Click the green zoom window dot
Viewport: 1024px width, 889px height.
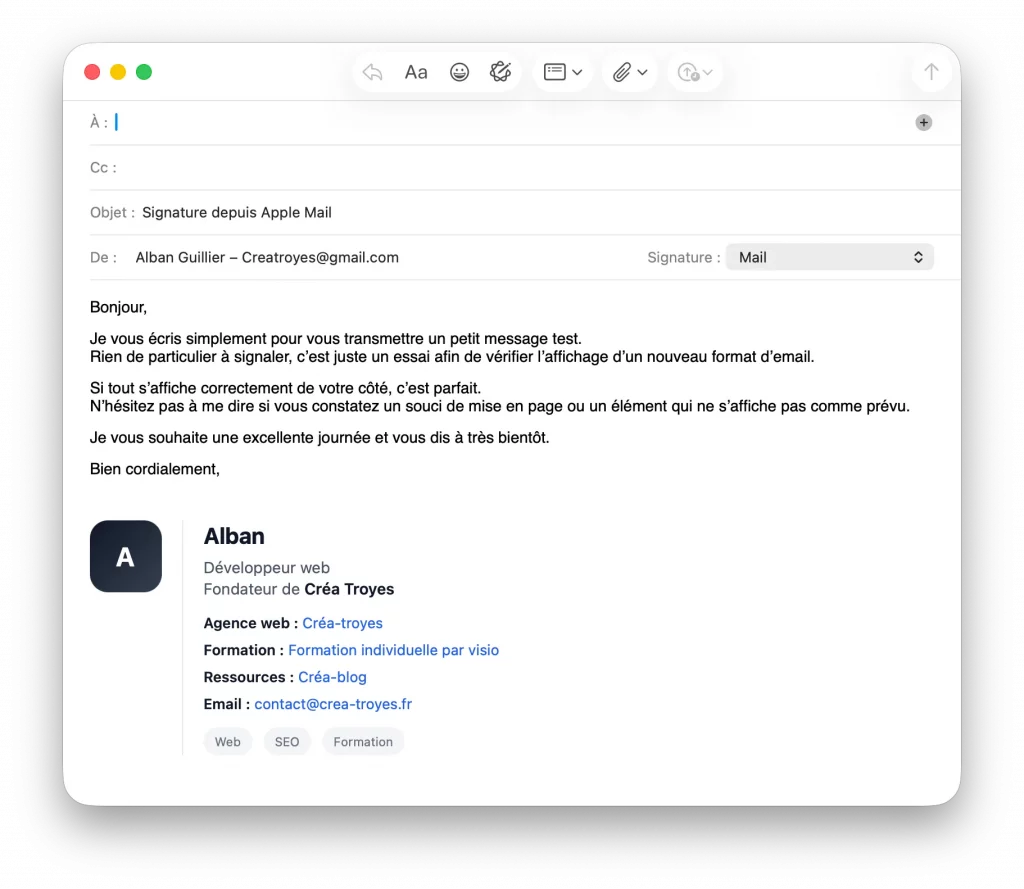point(143,72)
